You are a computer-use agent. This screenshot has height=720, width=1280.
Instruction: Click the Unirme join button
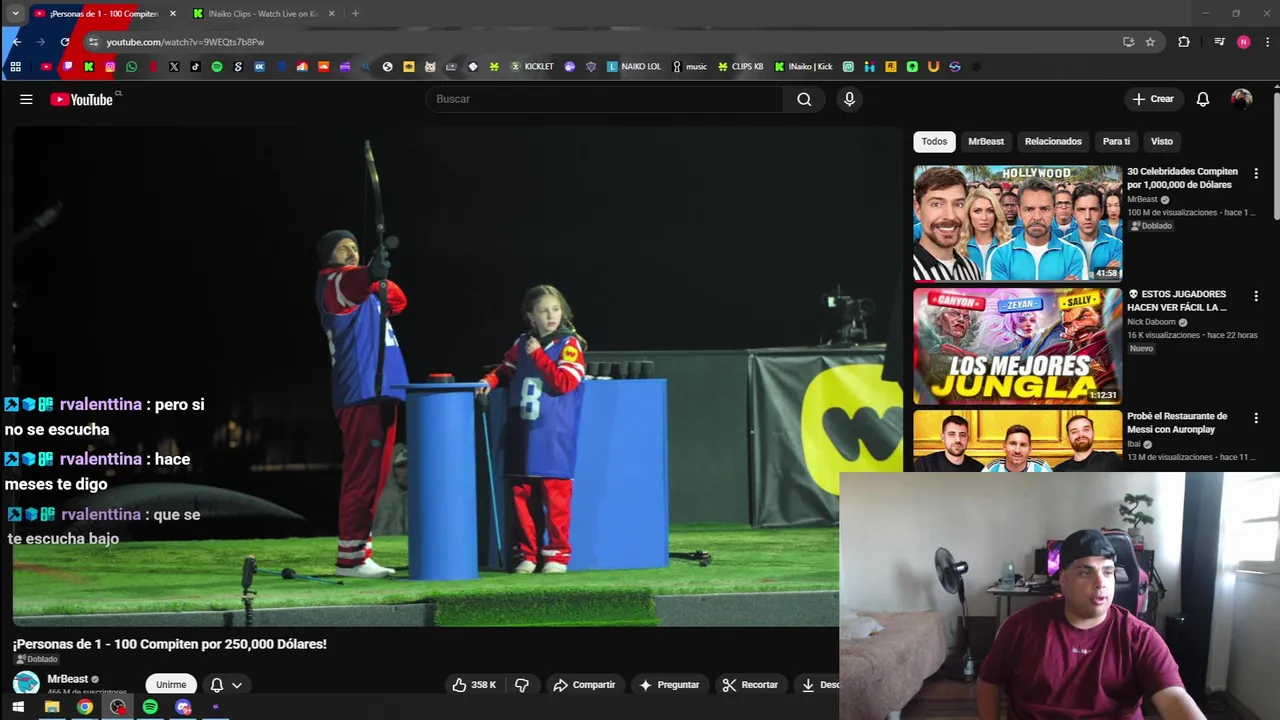click(x=171, y=685)
